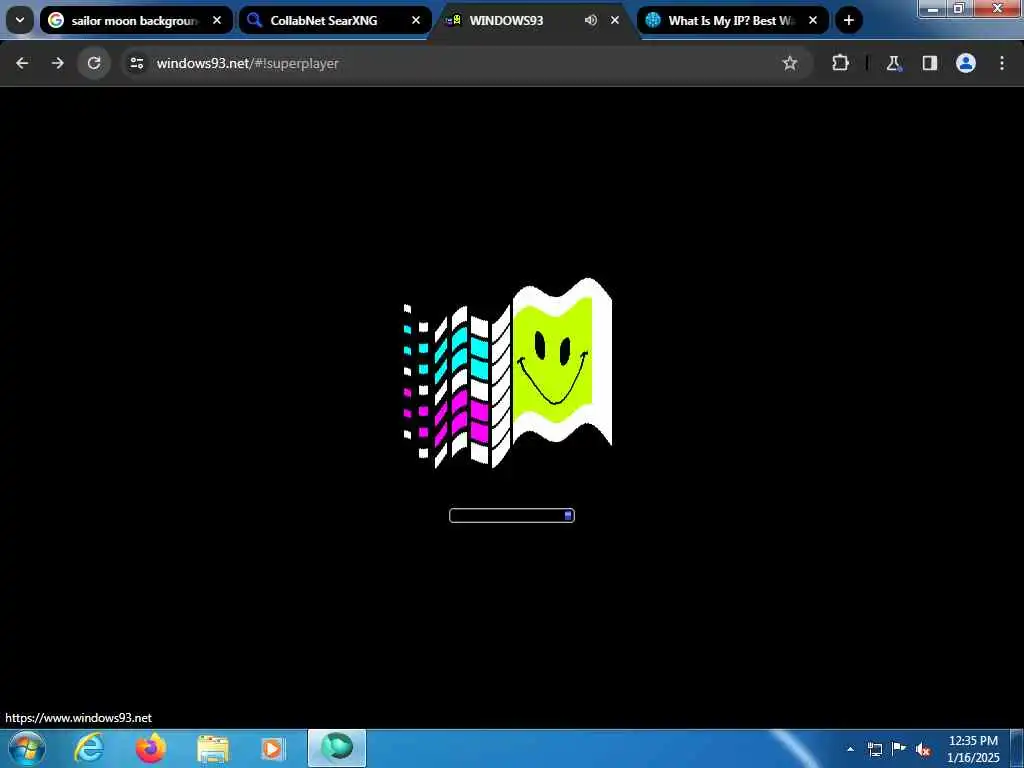
Task: Show hidden system tray icons
Action: point(850,749)
